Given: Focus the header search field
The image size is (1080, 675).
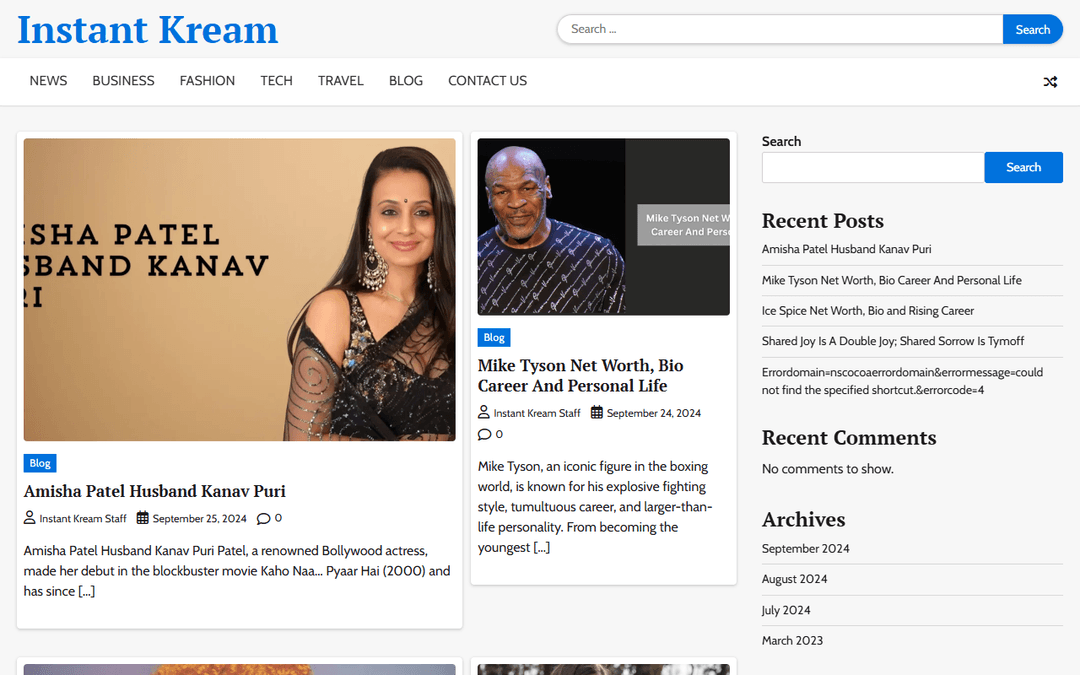Looking at the screenshot, I should pos(780,29).
